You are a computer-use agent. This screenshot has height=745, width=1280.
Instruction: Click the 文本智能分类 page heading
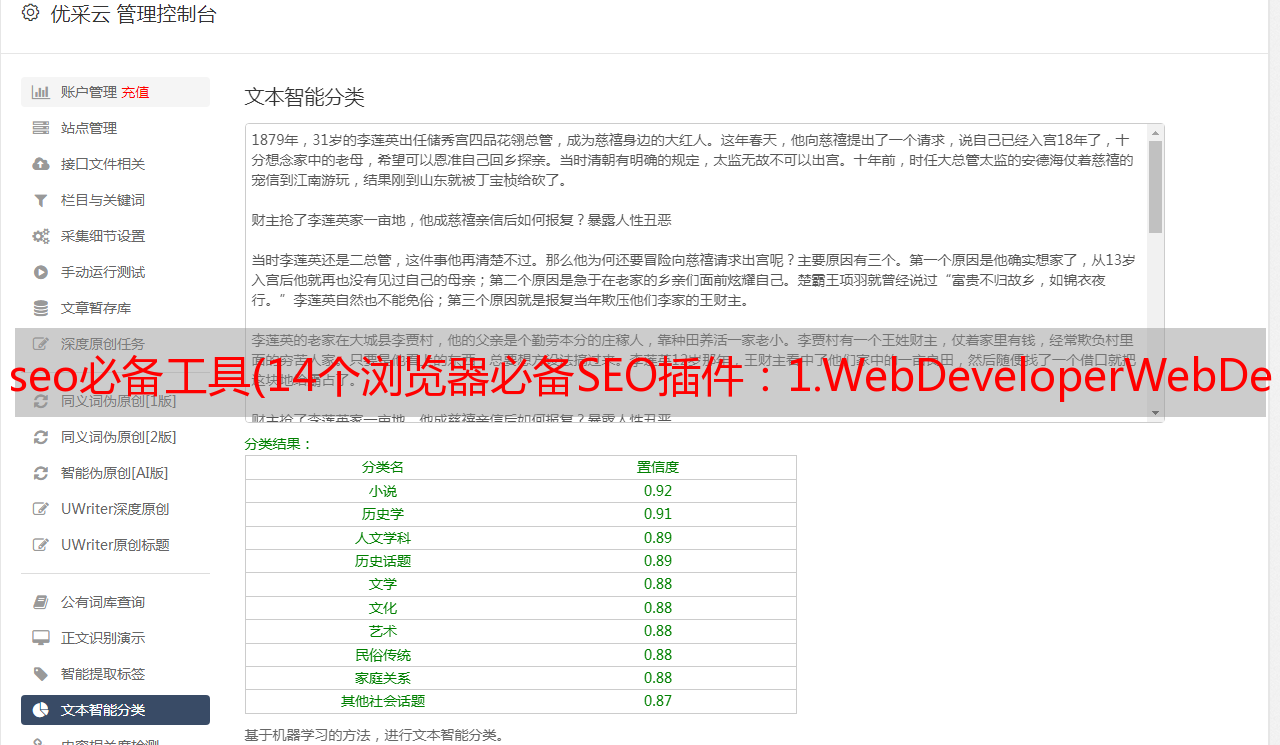pos(305,97)
